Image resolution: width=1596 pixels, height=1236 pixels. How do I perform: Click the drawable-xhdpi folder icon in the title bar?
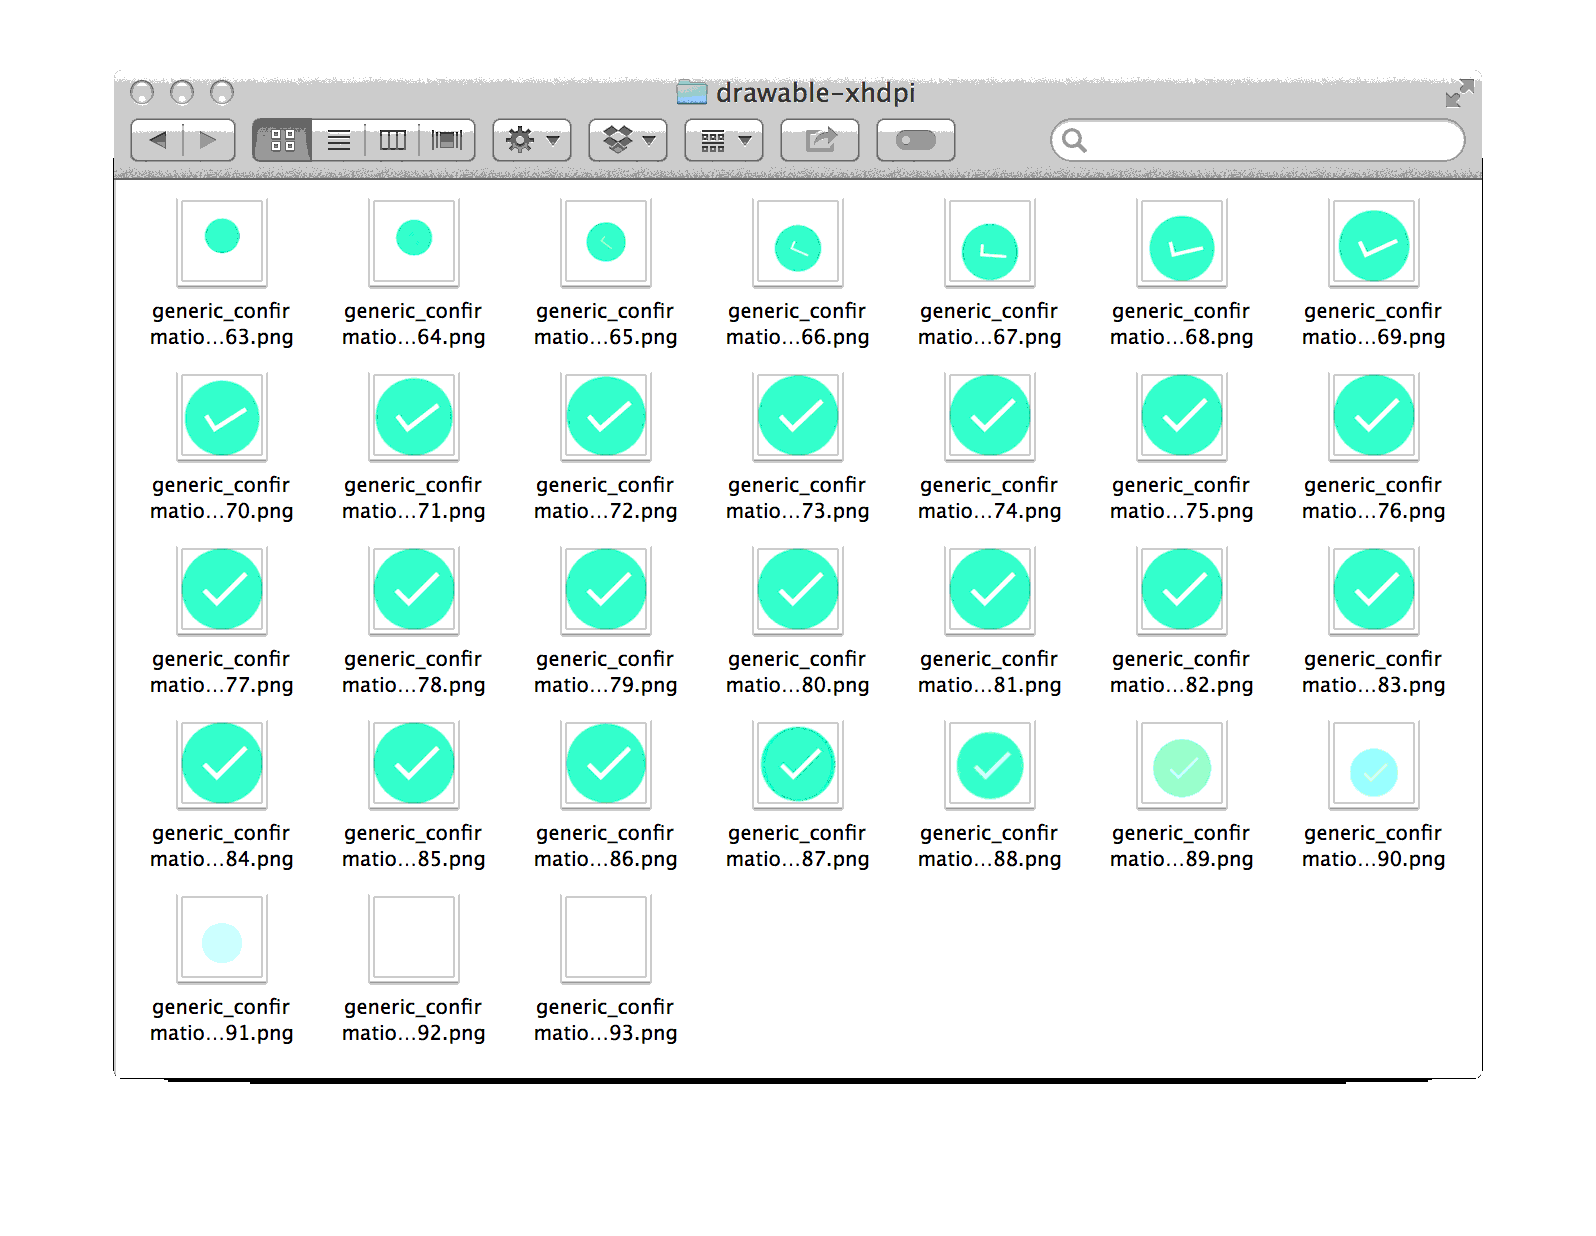692,93
